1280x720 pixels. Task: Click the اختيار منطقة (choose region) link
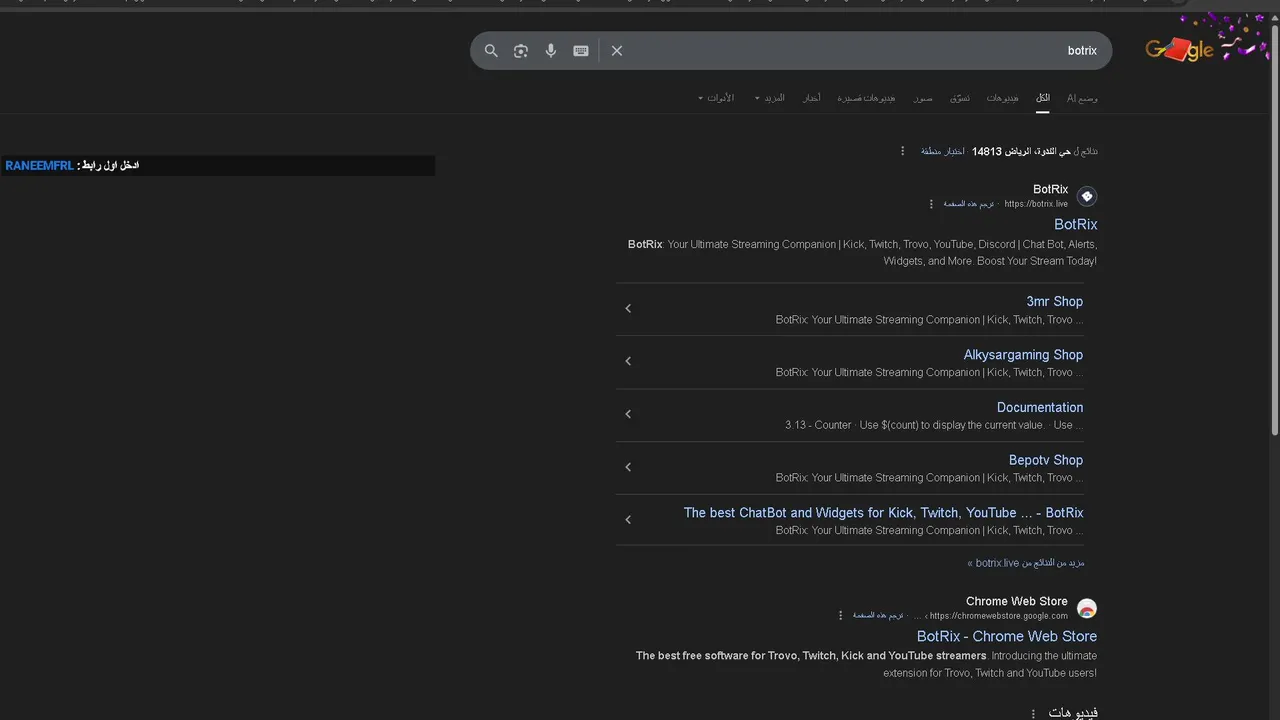(x=943, y=152)
